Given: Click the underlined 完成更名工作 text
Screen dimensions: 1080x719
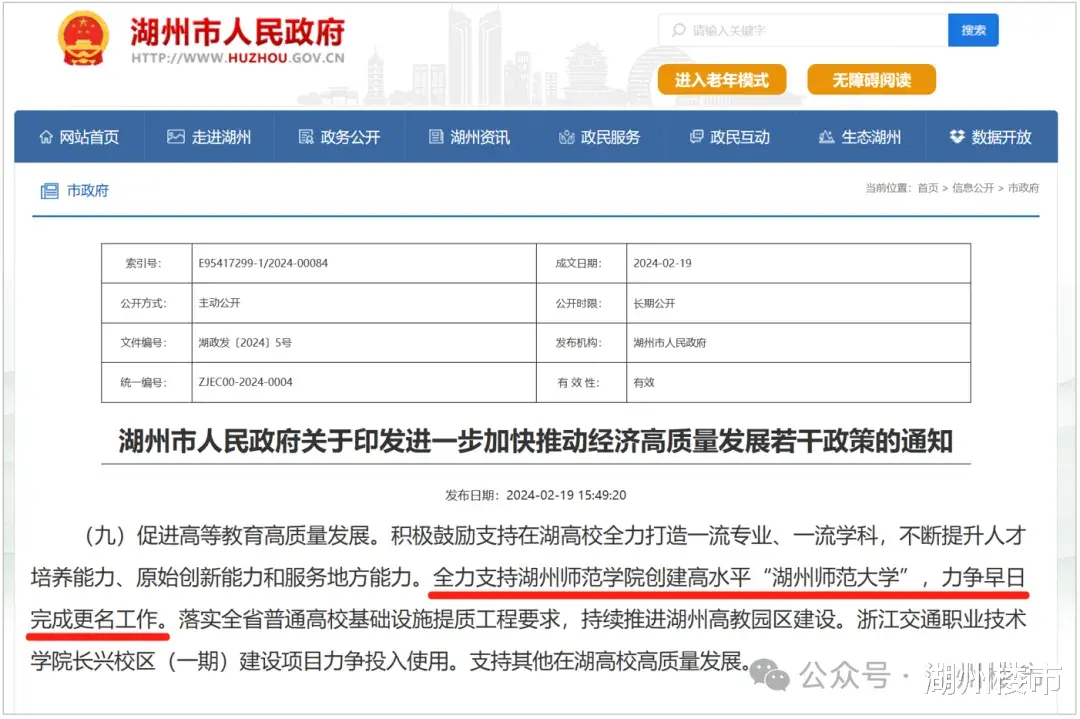Looking at the screenshot, I should [98, 619].
